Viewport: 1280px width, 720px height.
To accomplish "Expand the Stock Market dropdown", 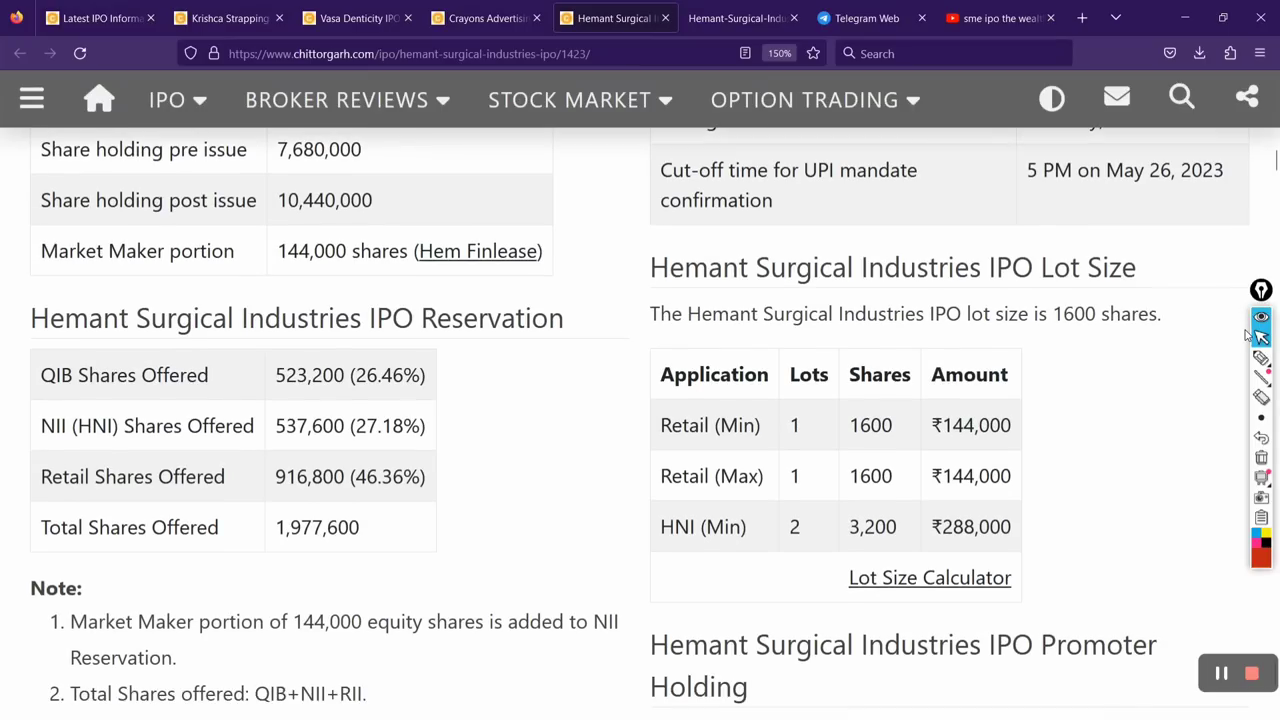I will click(x=580, y=100).
